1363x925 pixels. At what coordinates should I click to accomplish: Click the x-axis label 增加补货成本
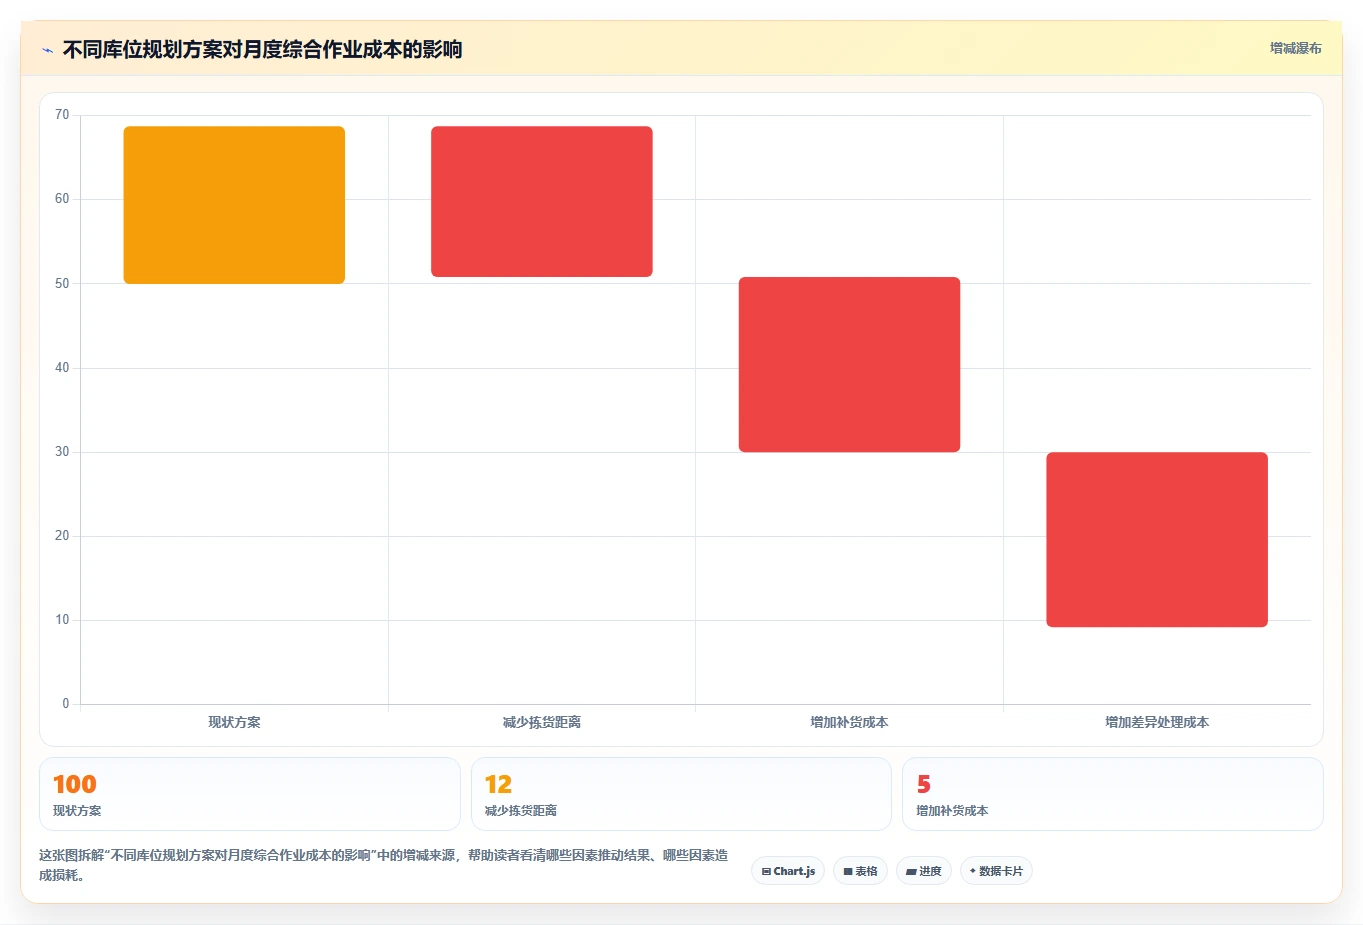click(849, 722)
